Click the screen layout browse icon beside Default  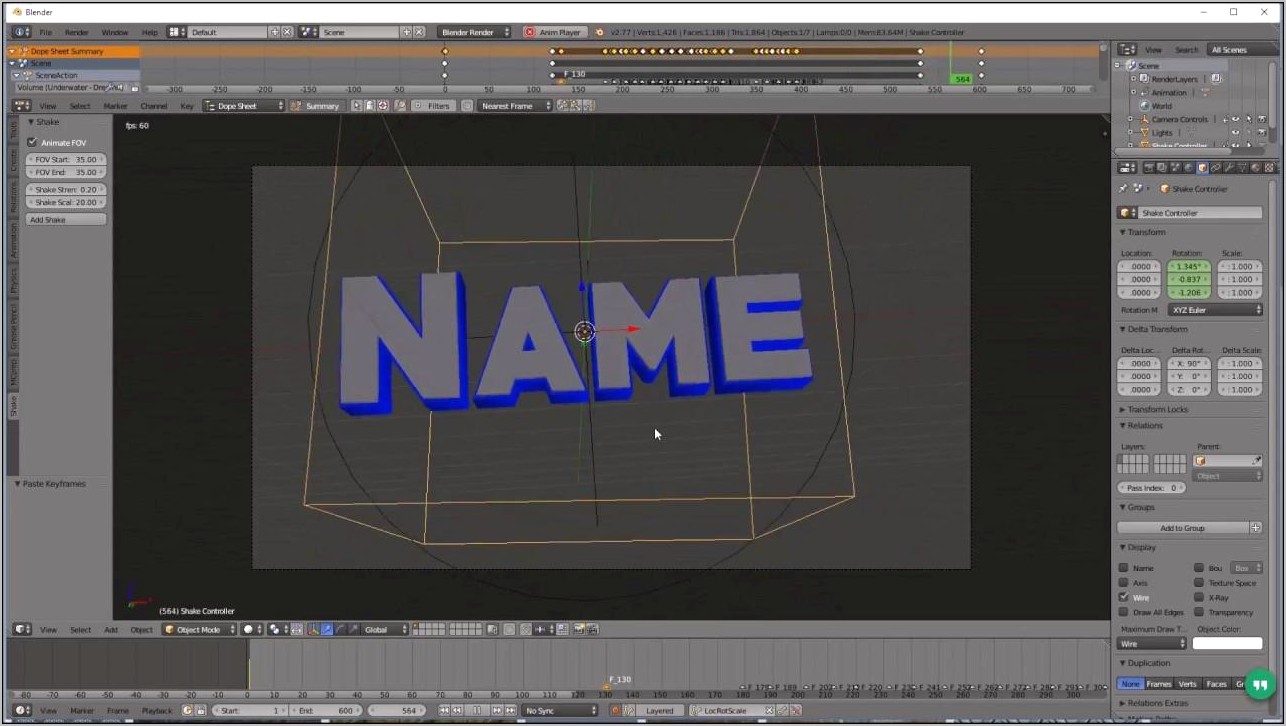point(176,32)
